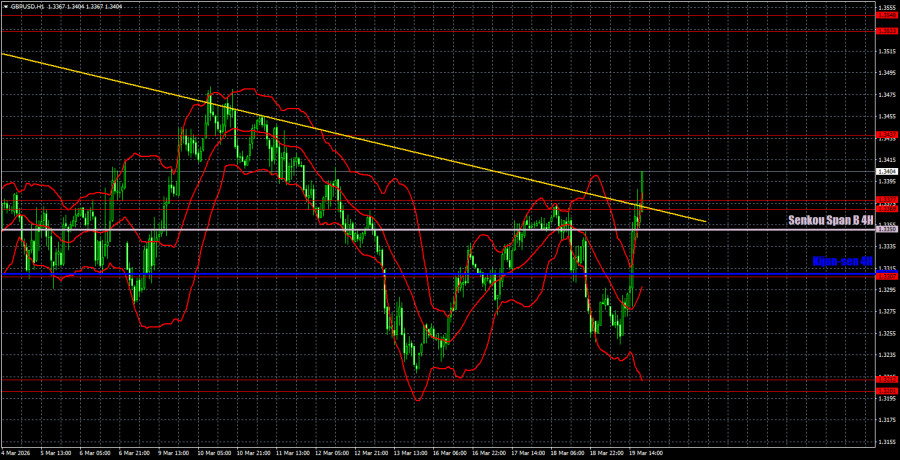Image resolution: width=900 pixels, height=460 pixels.
Task: Click the 6 Mar 05:00 time label
Action: click(x=95, y=453)
